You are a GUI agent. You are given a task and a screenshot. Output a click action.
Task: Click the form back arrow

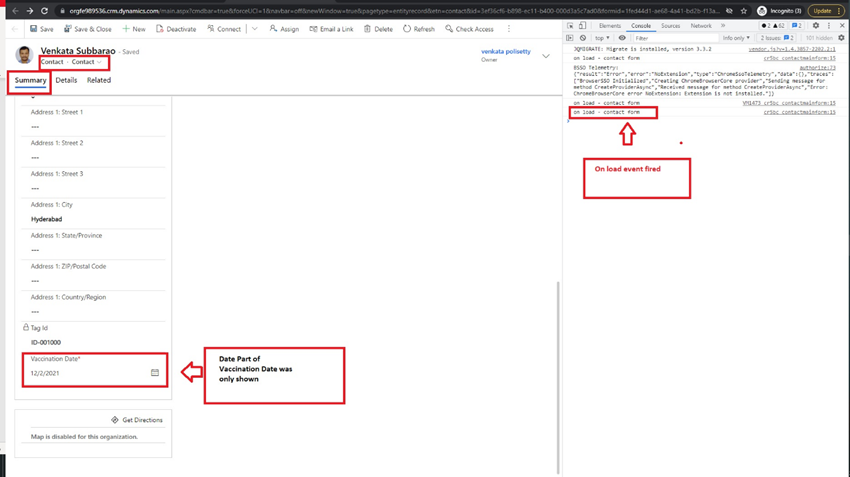pos(15,29)
